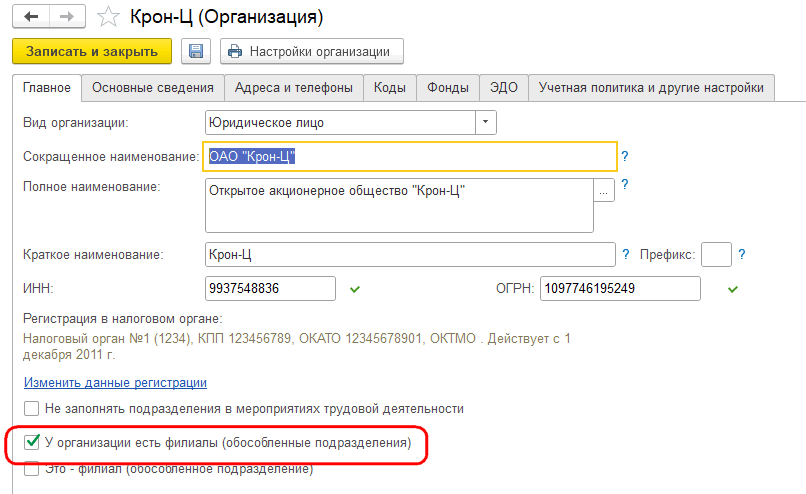
Task: Click the ИНН field 9937548836
Action: click(x=270, y=288)
